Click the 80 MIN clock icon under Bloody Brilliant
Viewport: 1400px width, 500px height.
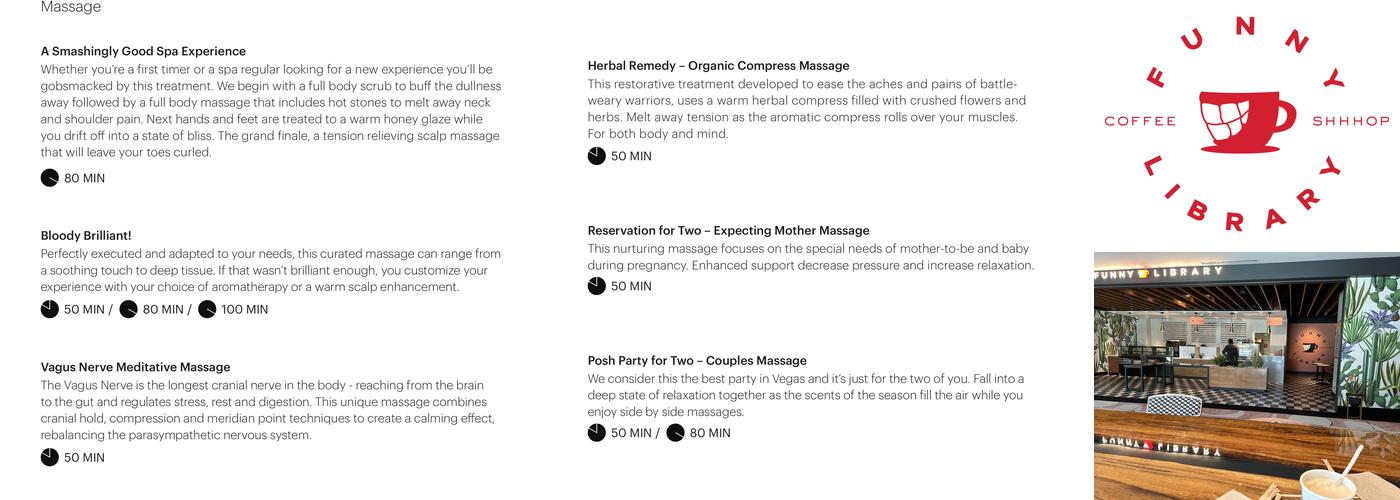pos(128,309)
